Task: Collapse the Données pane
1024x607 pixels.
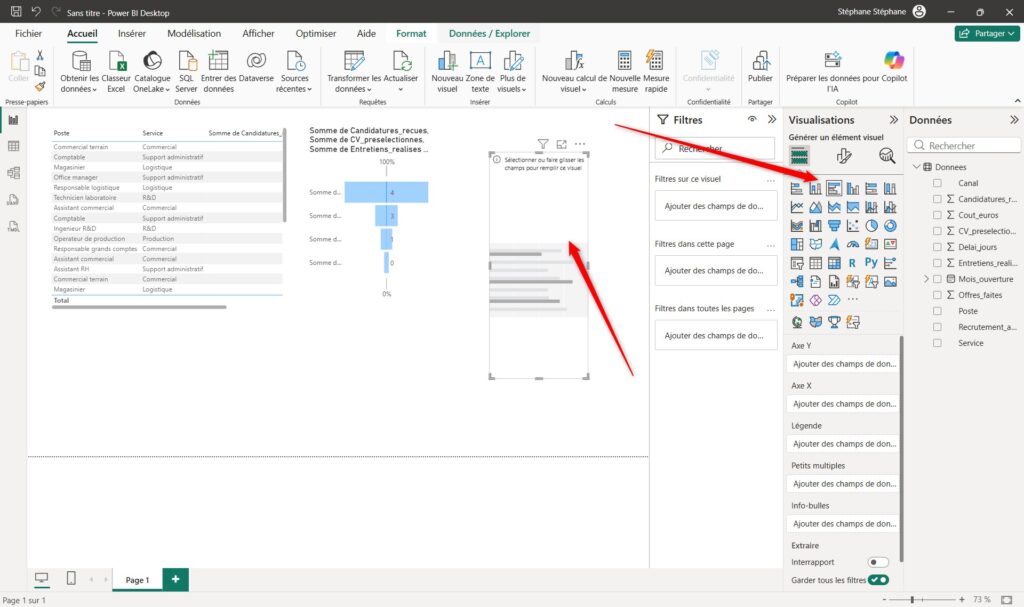Action: click(x=1014, y=120)
